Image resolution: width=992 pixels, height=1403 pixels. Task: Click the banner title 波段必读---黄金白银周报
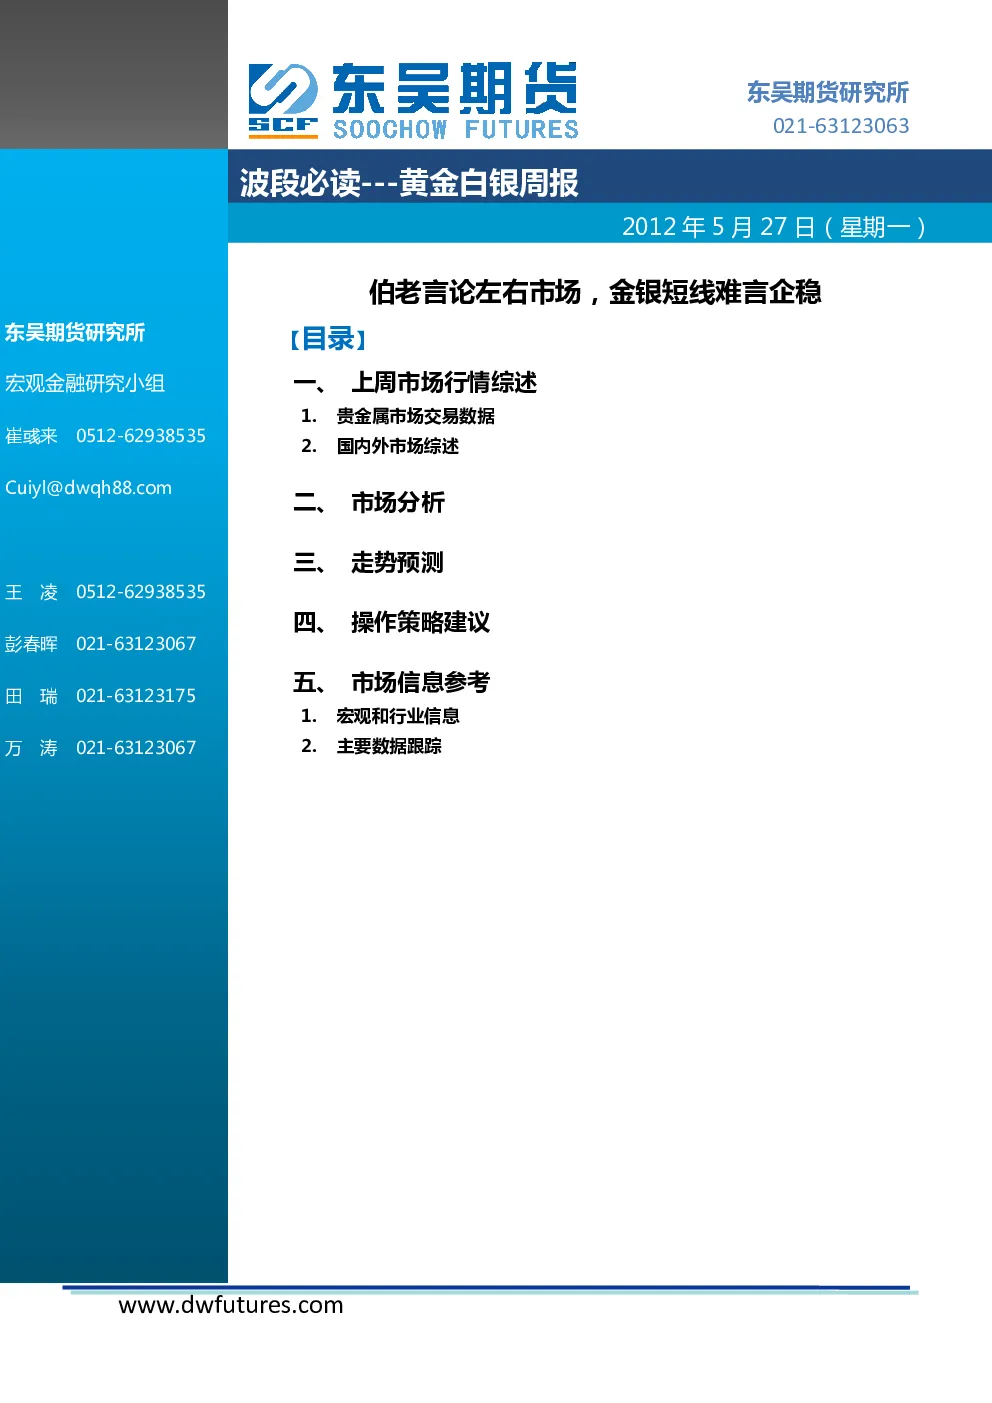[409, 183]
